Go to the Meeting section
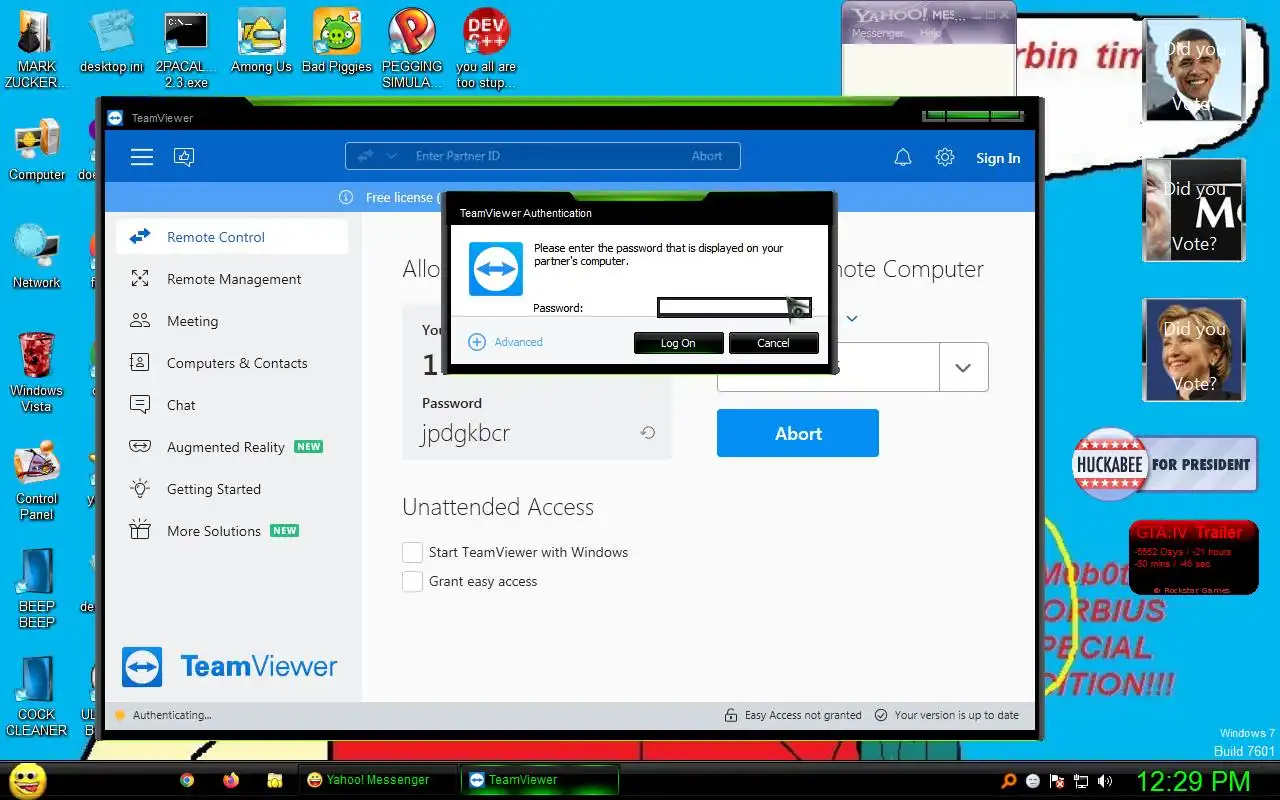1280x800 pixels. point(232,321)
